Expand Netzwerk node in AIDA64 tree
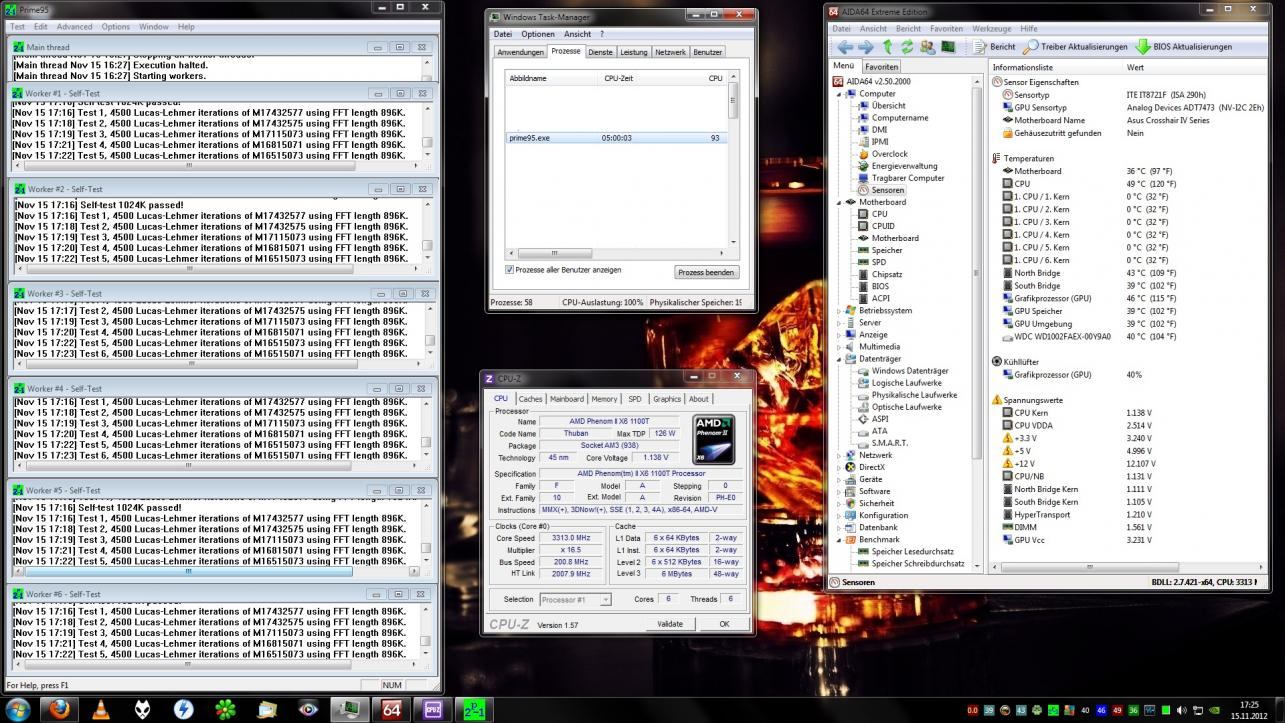This screenshot has width=1285, height=723. 839,455
